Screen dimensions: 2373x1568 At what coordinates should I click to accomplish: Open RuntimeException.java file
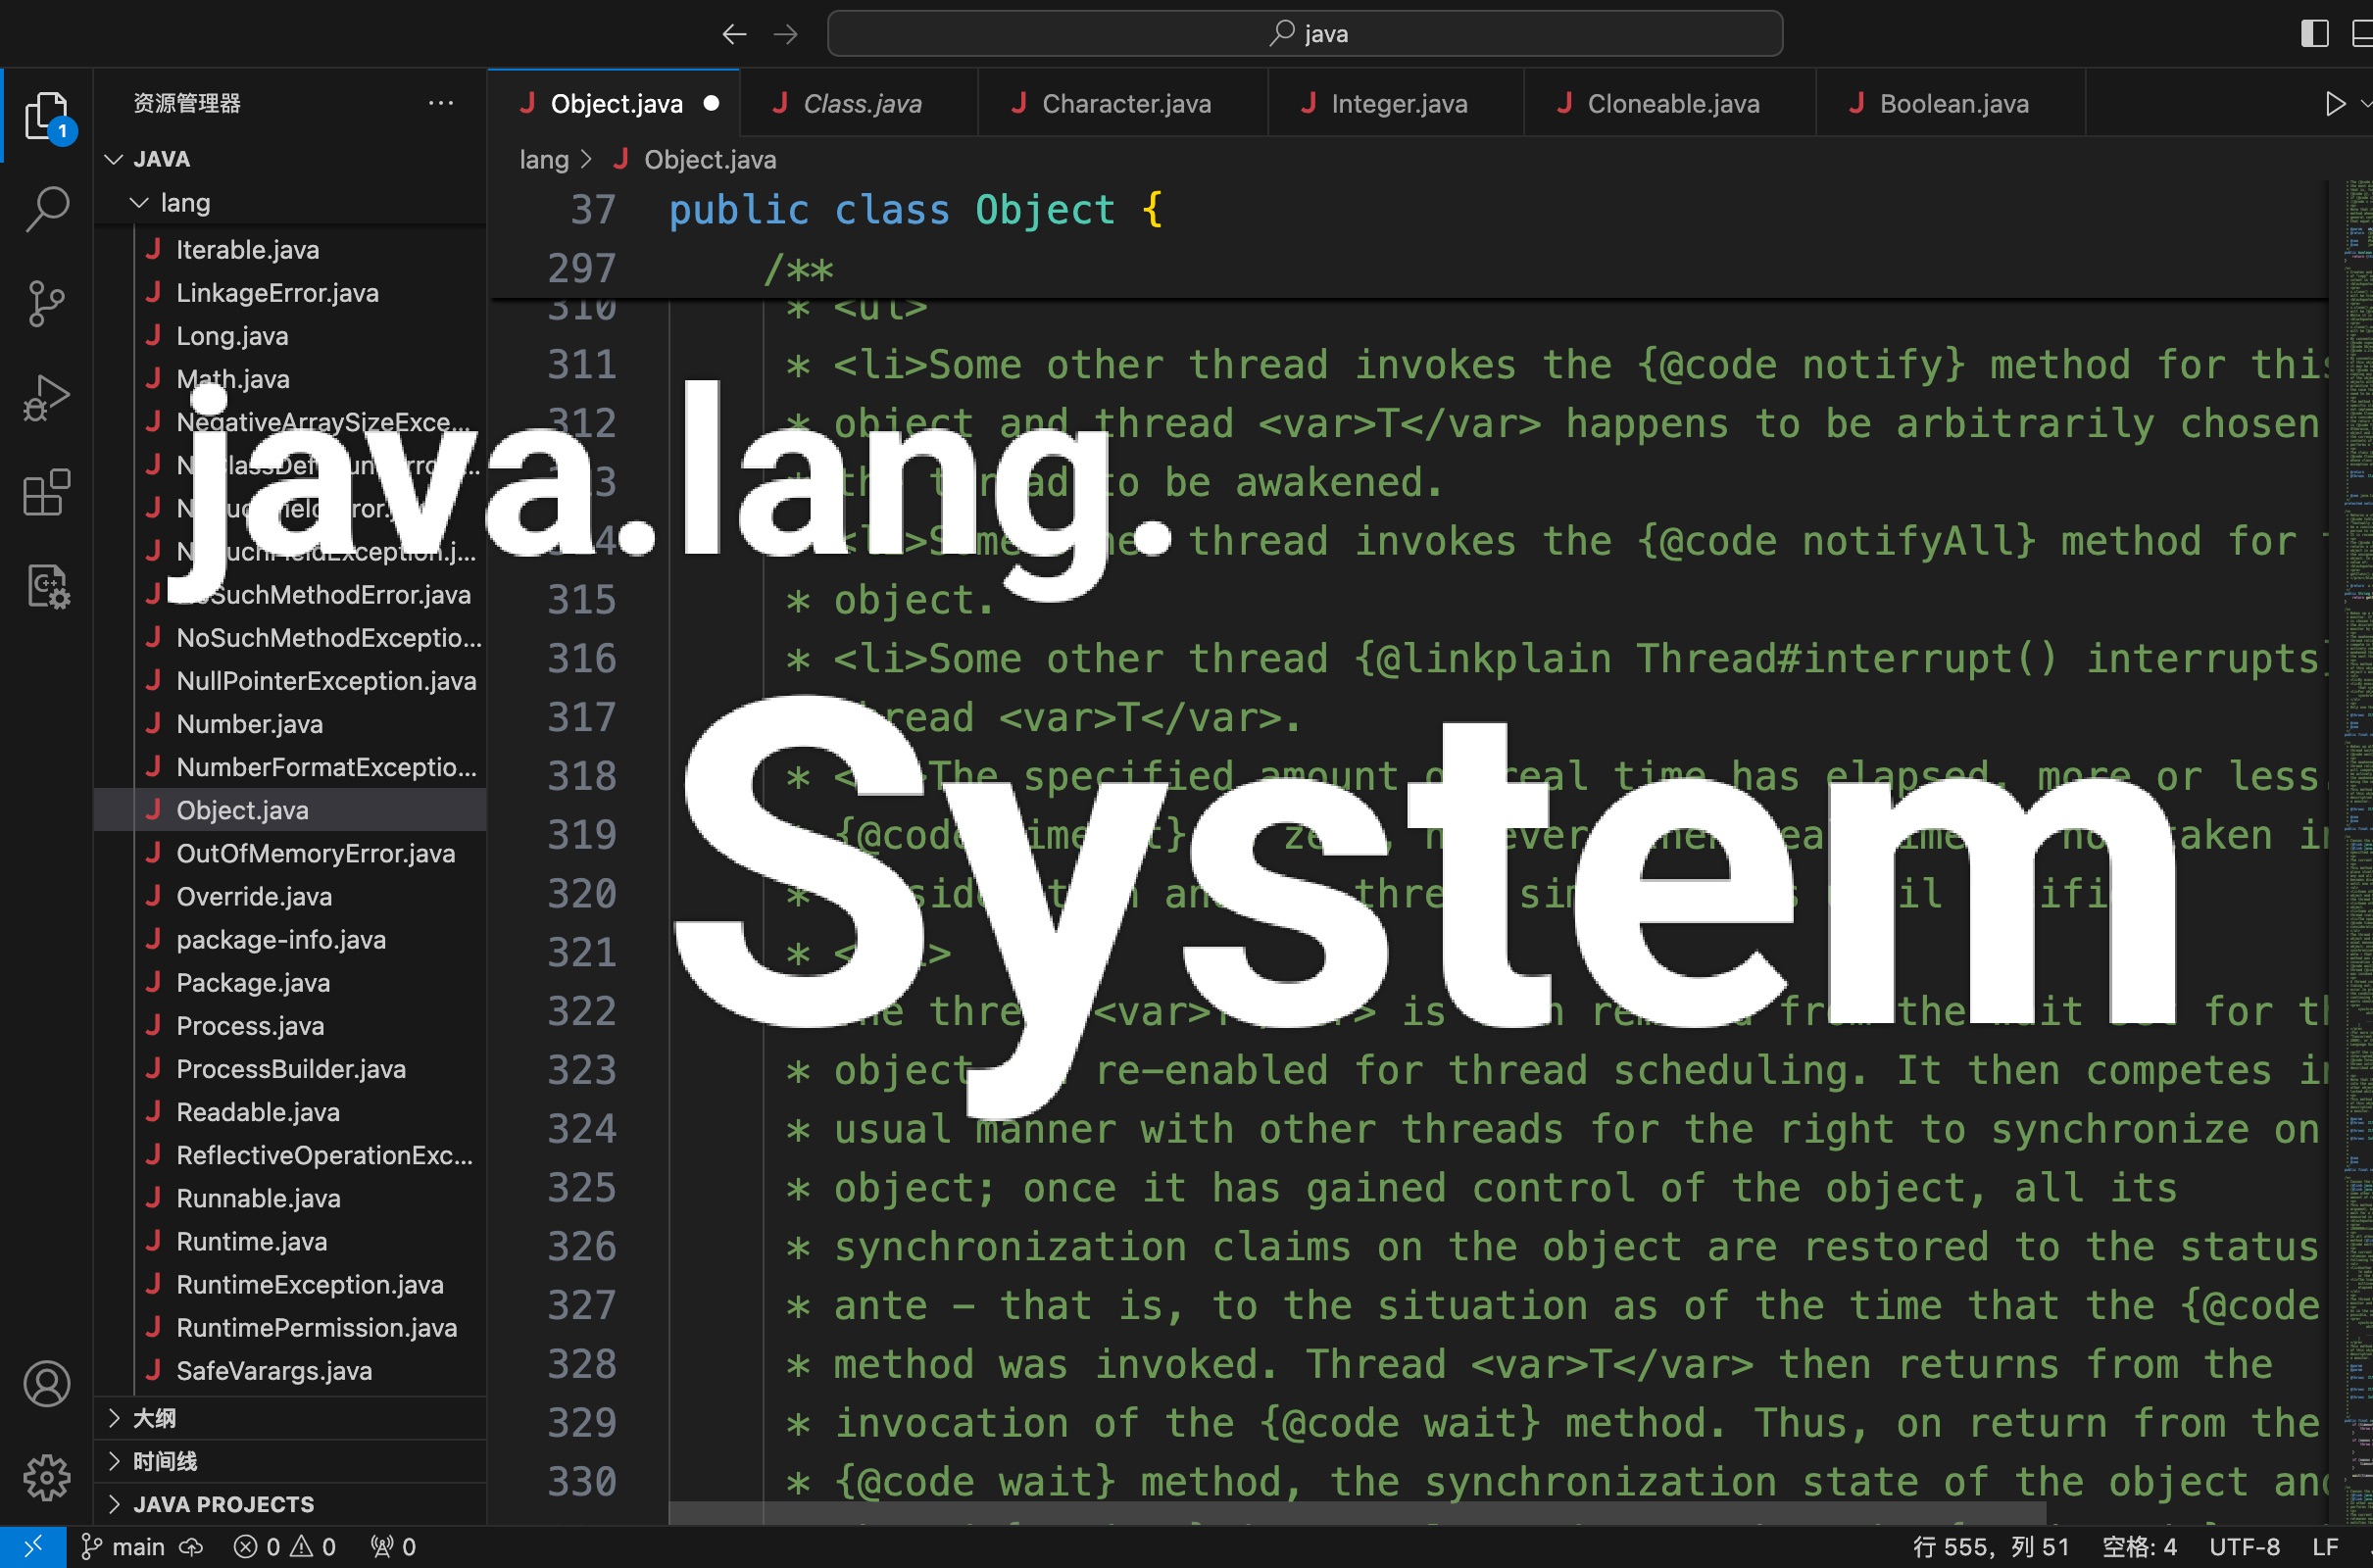tap(290, 1284)
